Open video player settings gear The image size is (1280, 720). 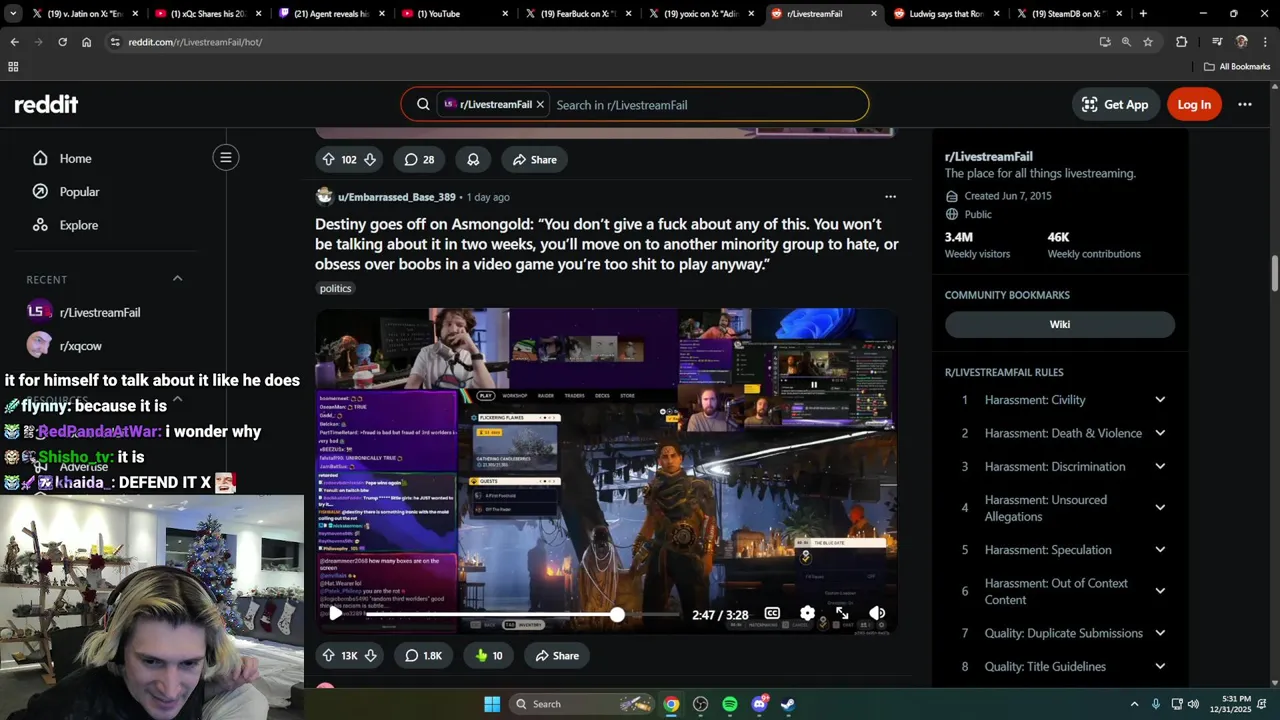pos(807,613)
